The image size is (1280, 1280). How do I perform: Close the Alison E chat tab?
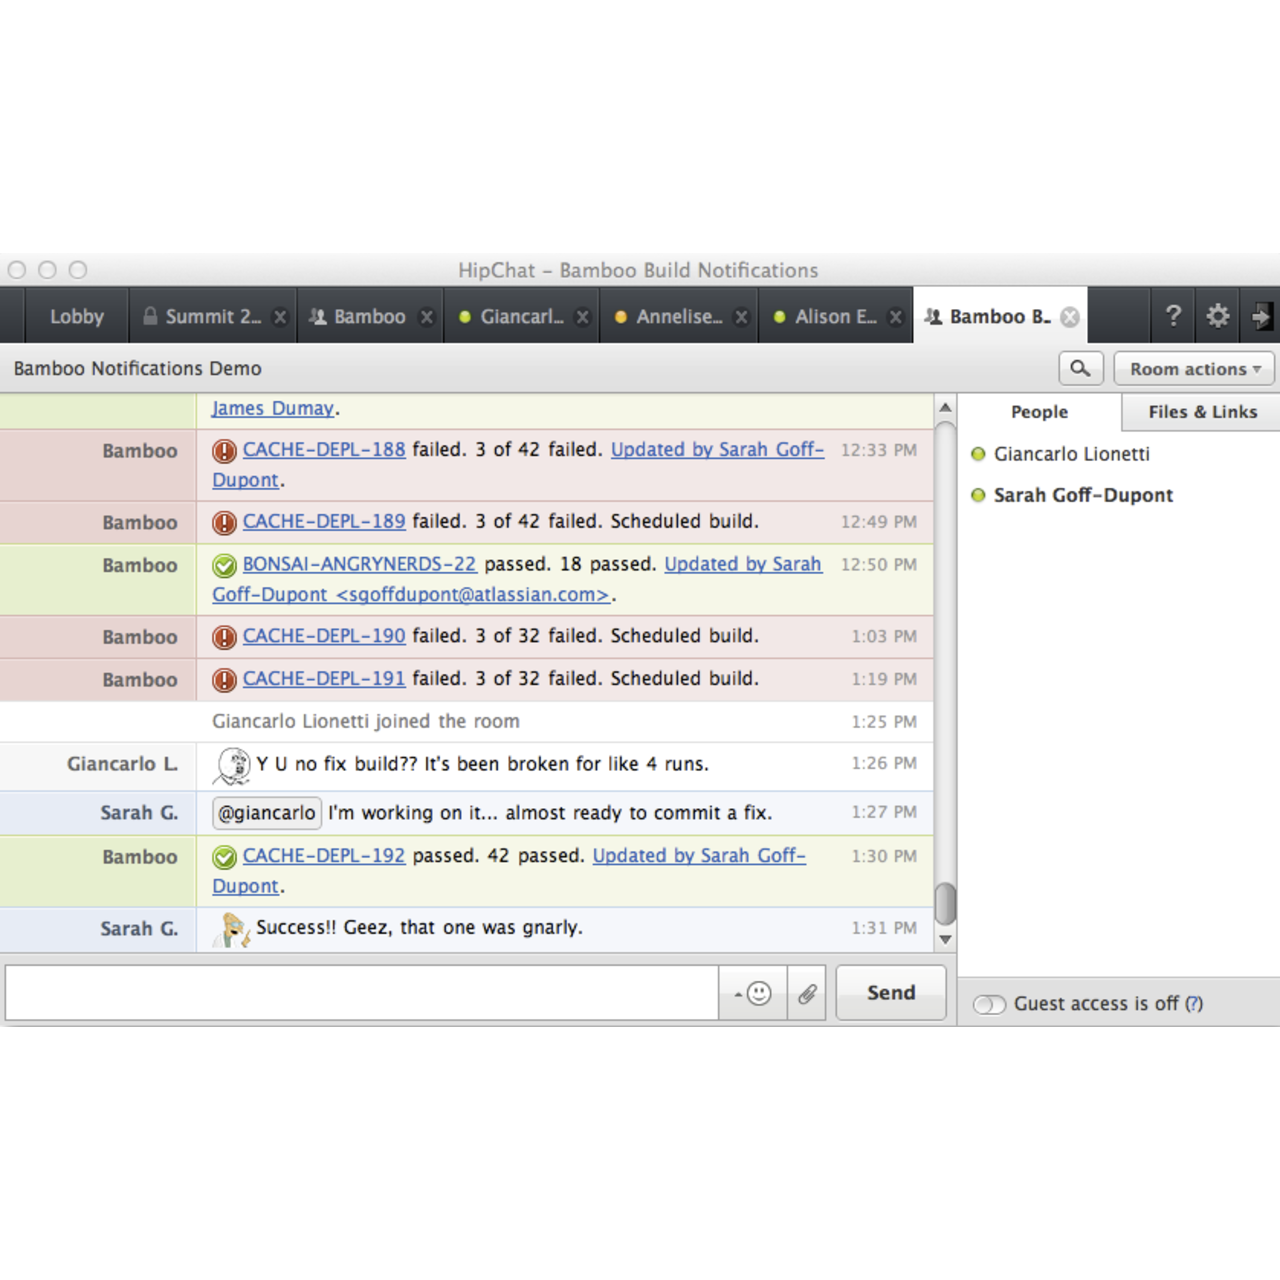[x=896, y=317]
